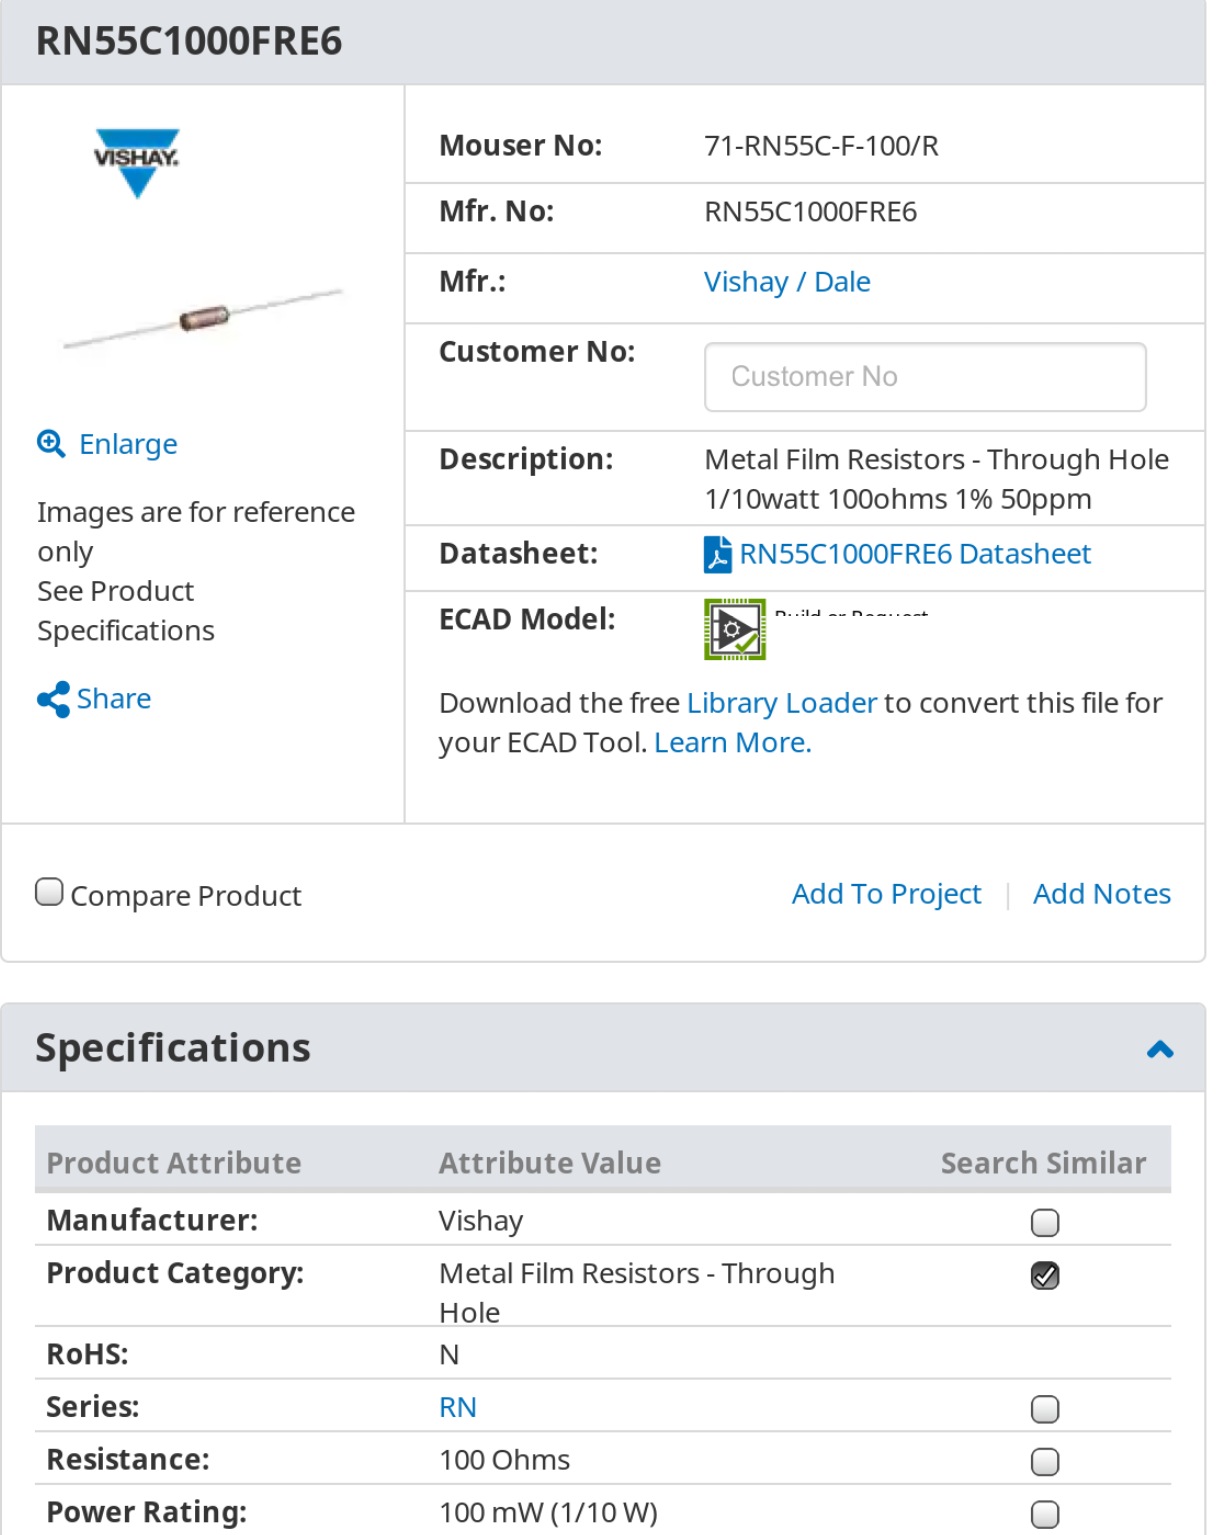Click the PDF datasheet icon
Viewport: 1224px width, 1535px height.
click(718, 555)
